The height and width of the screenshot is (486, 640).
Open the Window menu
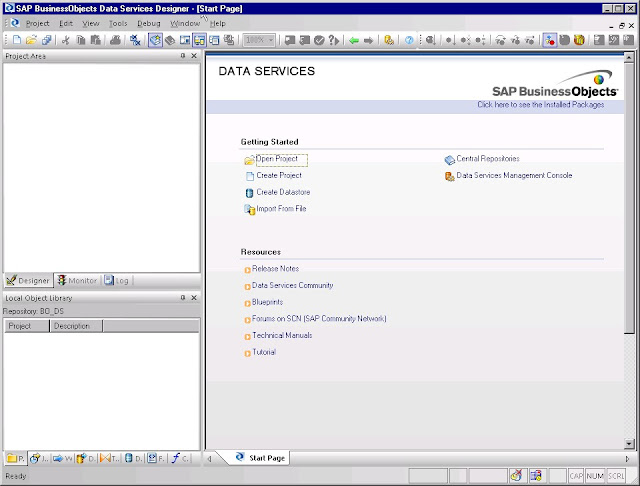(185, 24)
